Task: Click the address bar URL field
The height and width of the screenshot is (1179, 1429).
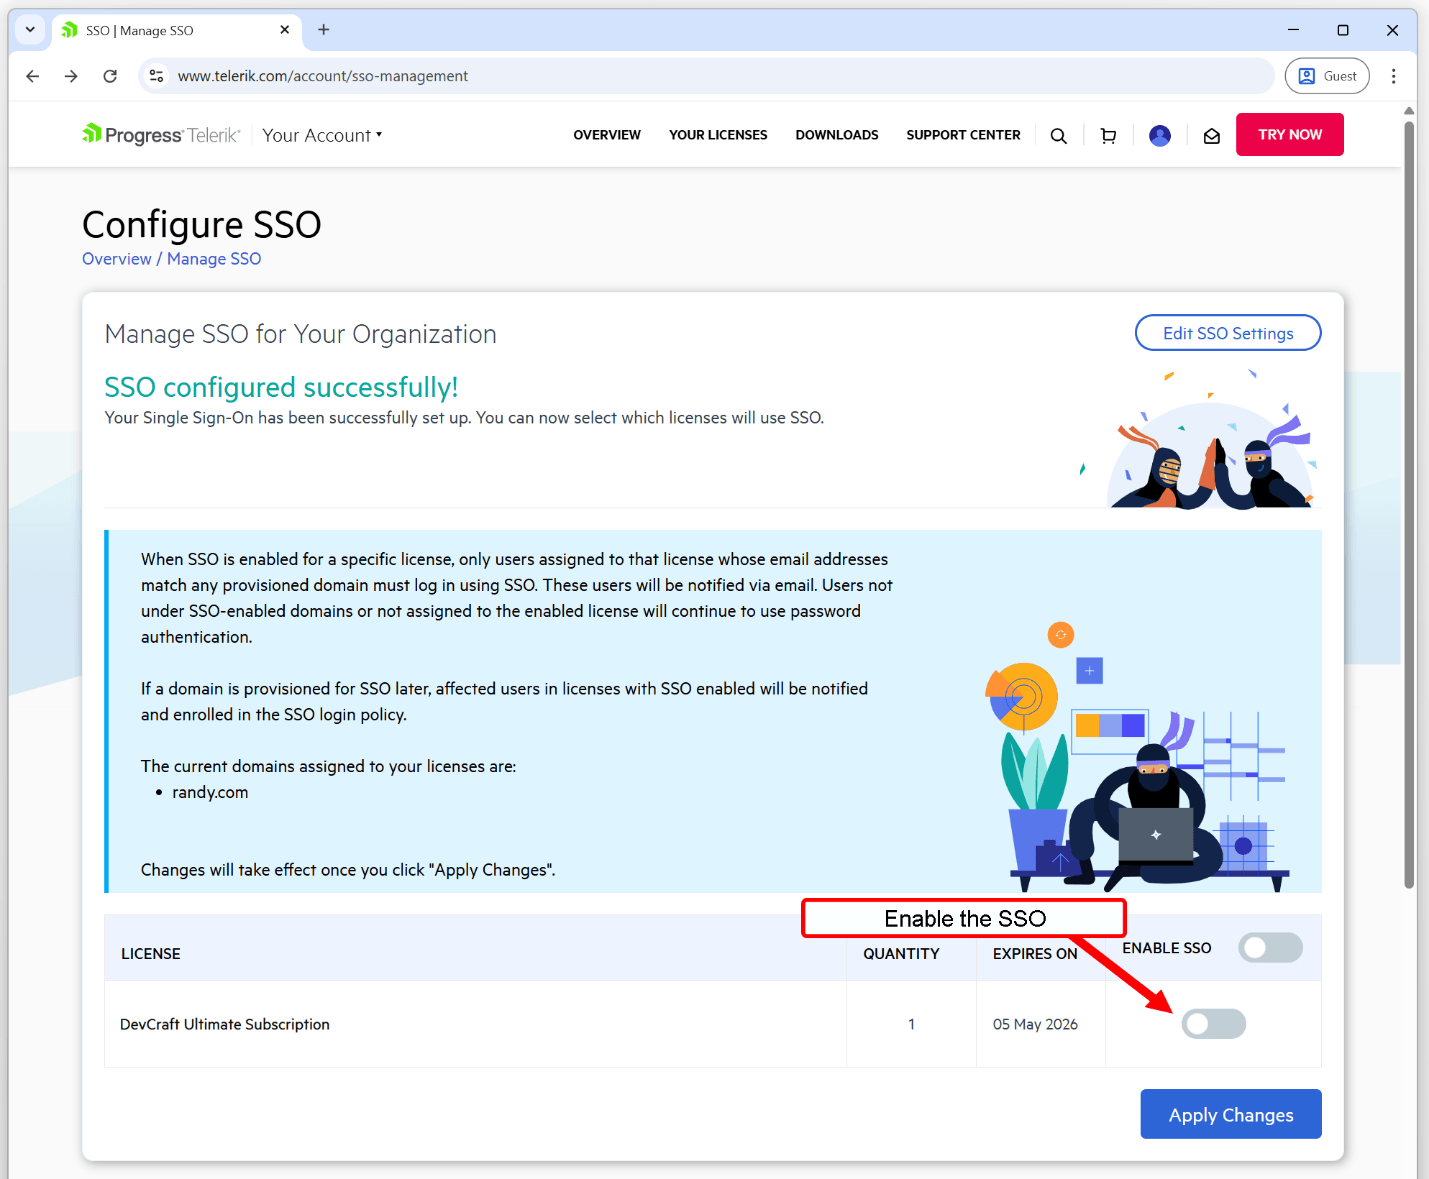Action: (706, 76)
